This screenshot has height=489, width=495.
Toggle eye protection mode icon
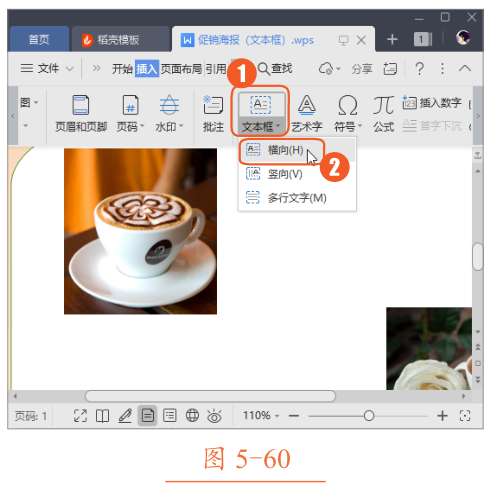point(214,416)
